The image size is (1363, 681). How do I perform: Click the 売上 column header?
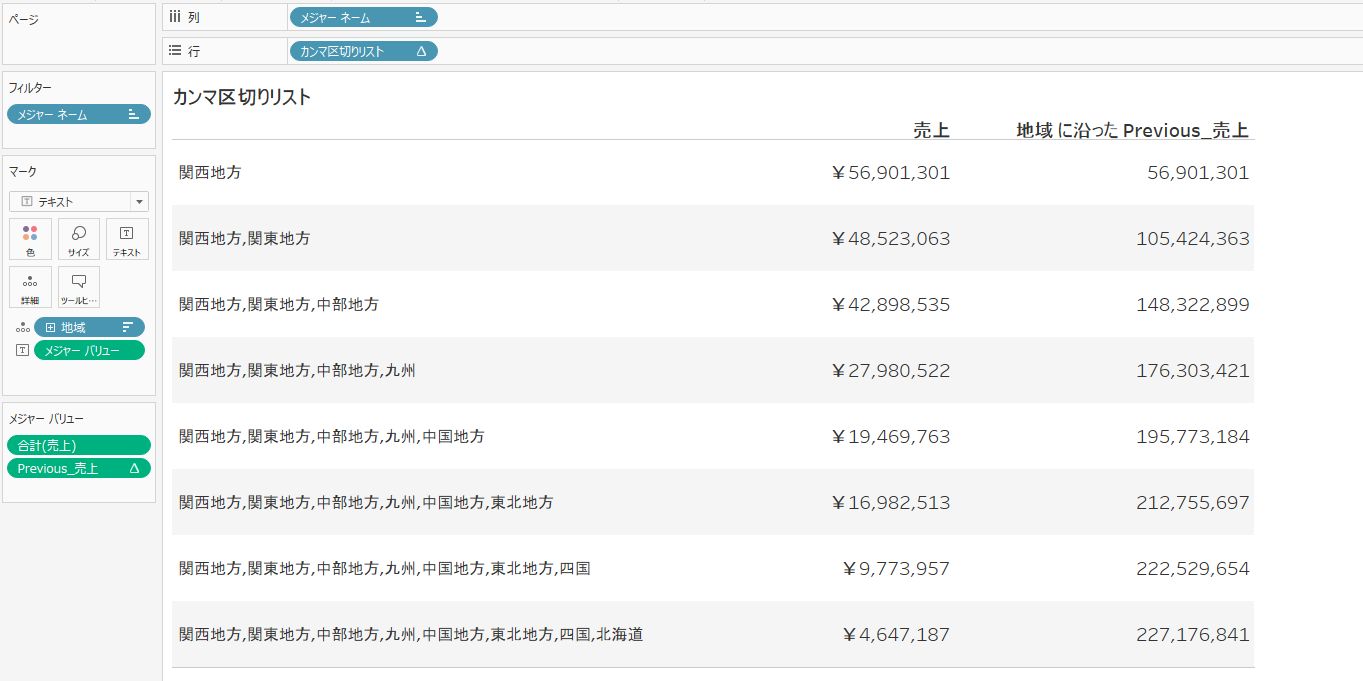(930, 130)
